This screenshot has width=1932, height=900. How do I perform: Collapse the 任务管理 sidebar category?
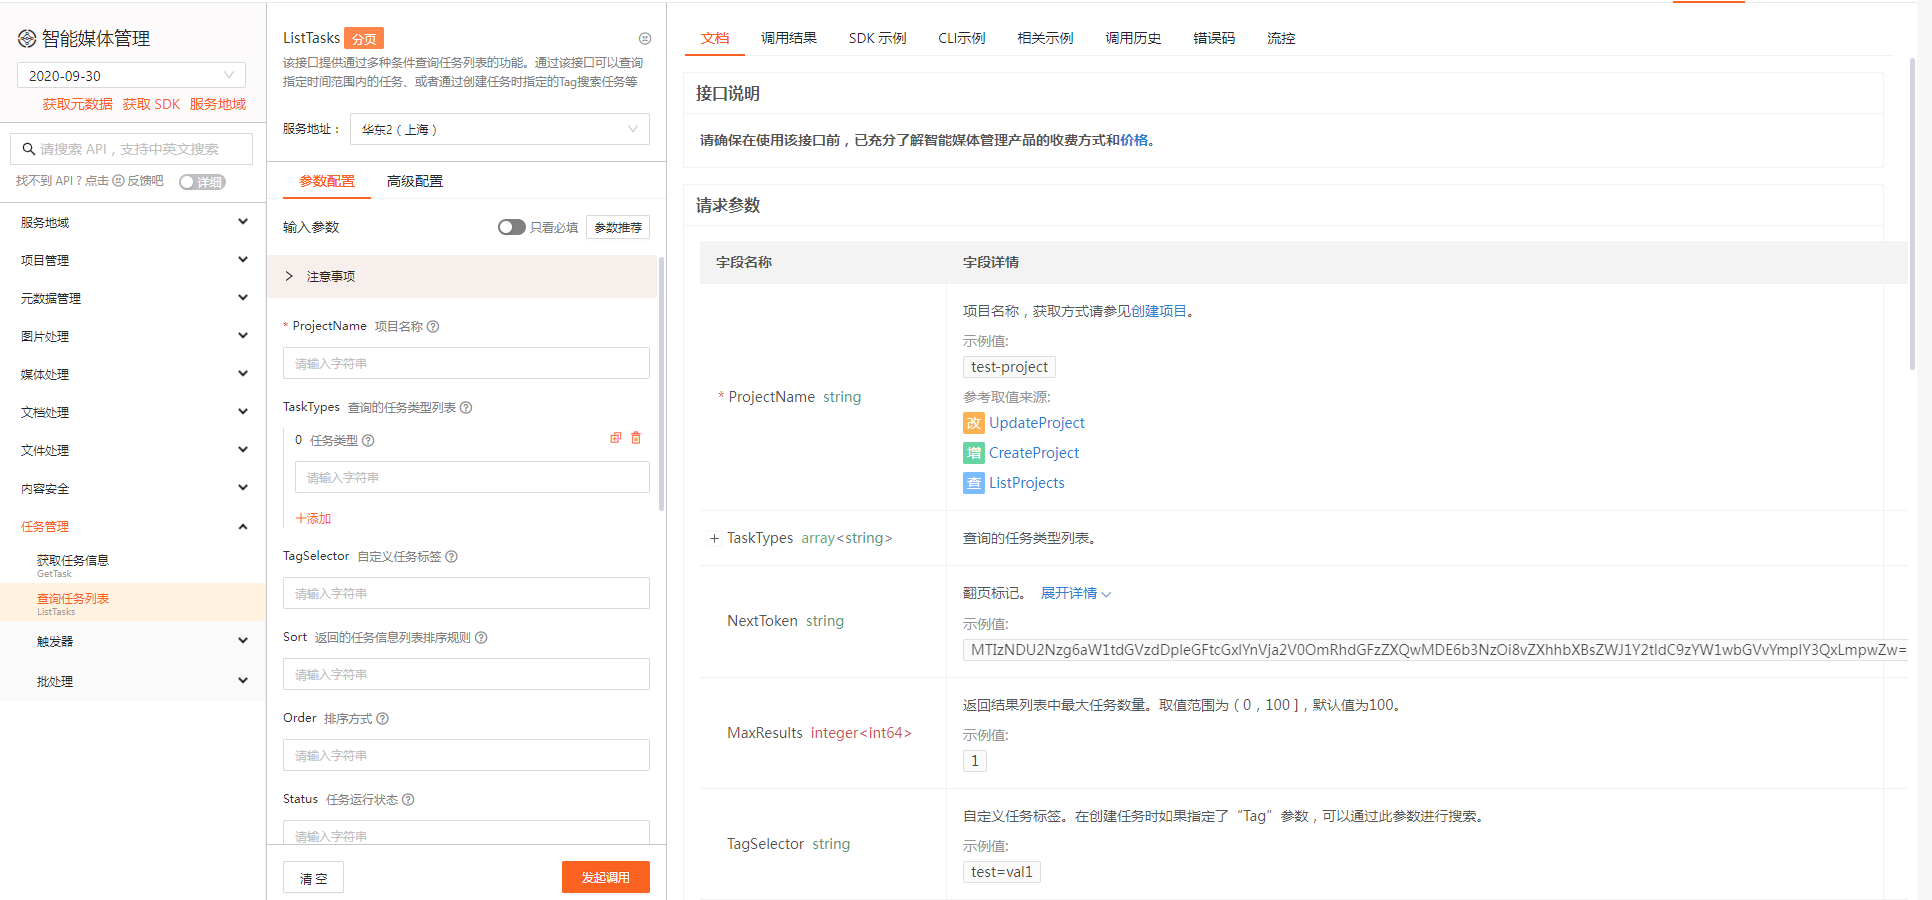133,526
